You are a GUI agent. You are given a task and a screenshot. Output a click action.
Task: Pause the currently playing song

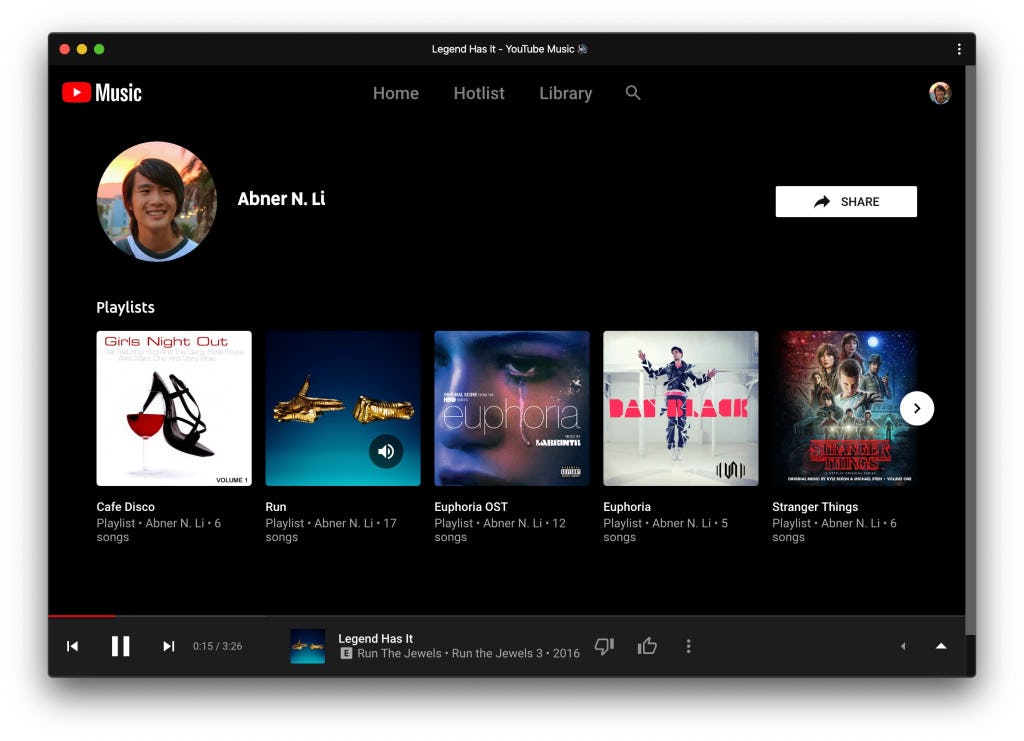pos(120,646)
